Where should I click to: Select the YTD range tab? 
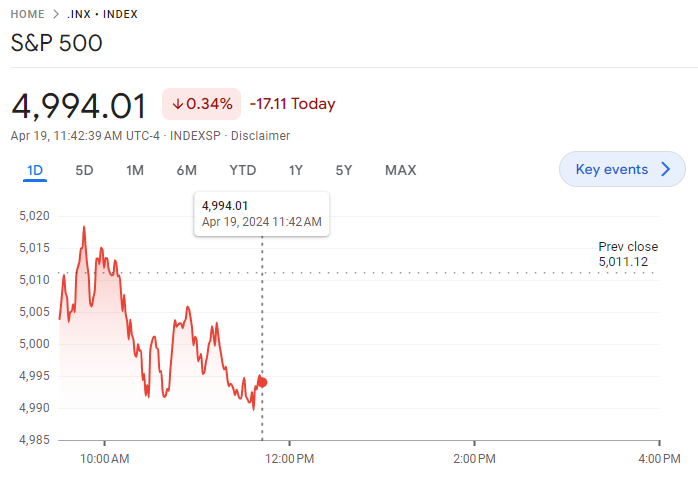coord(243,170)
